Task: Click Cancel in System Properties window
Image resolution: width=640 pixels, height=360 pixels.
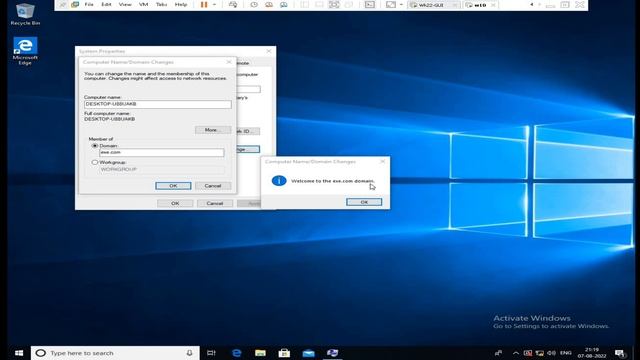Action: (214, 203)
